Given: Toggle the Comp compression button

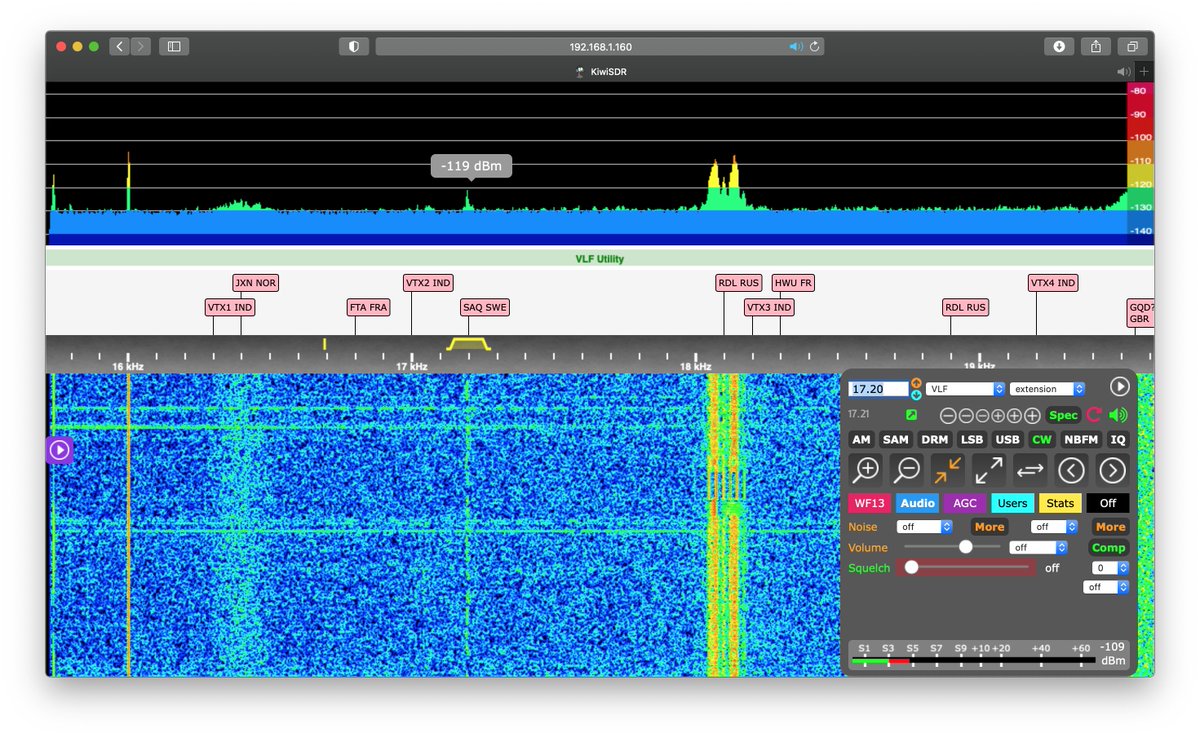Looking at the screenshot, I should (x=1108, y=547).
